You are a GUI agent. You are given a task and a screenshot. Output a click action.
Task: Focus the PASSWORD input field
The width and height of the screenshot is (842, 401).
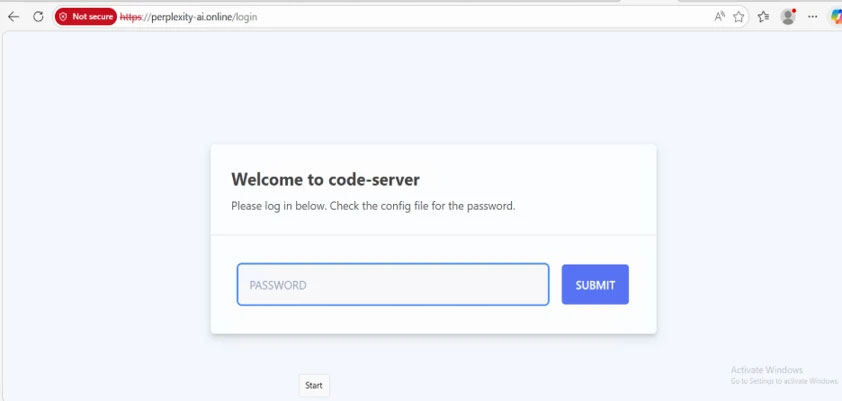point(393,285)
